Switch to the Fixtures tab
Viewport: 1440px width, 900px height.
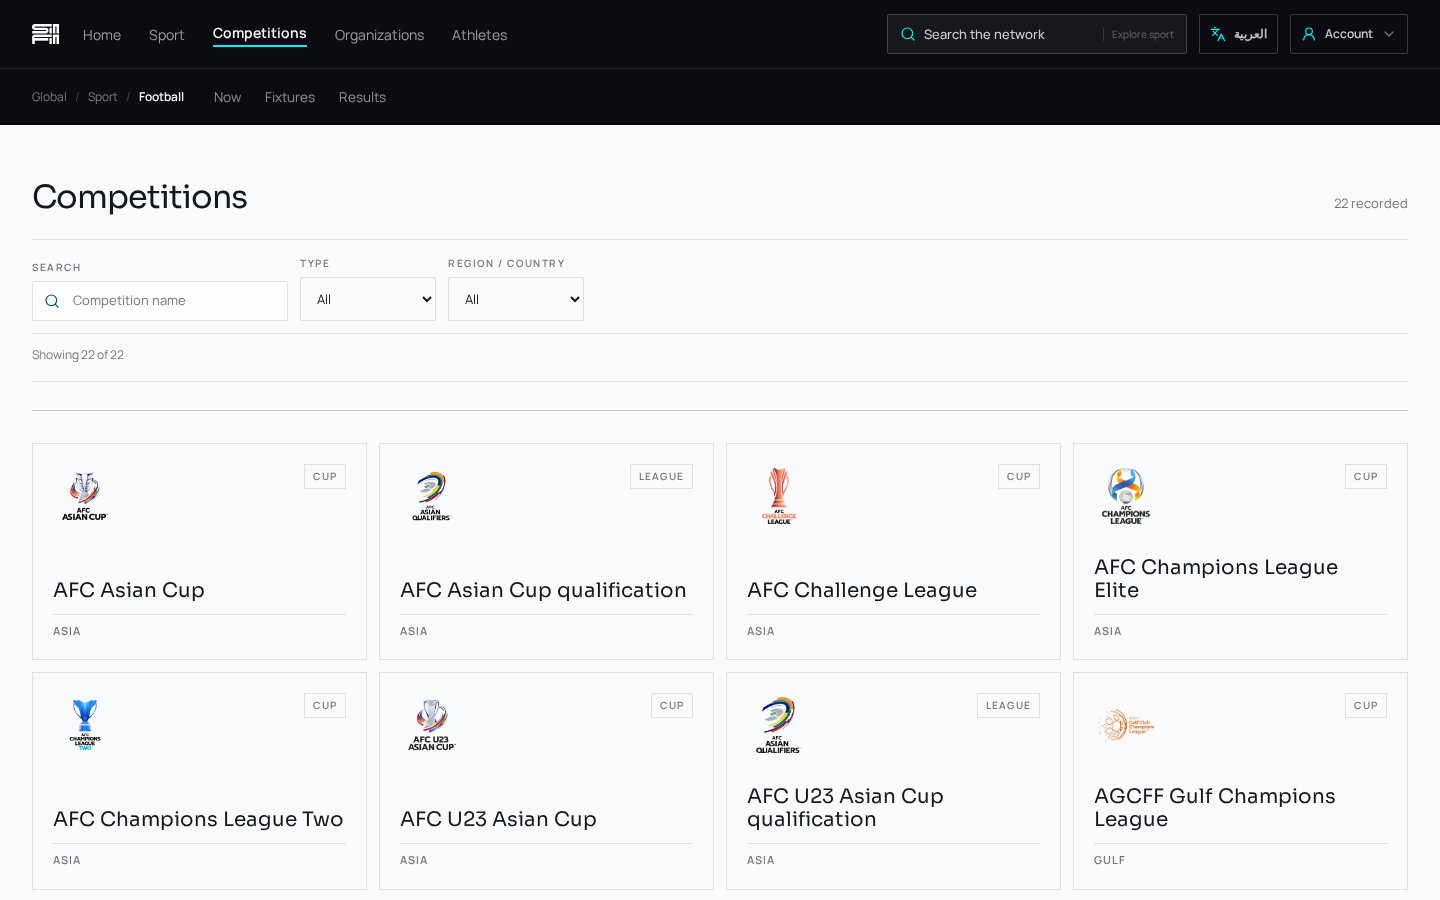[x=290, y=97]
